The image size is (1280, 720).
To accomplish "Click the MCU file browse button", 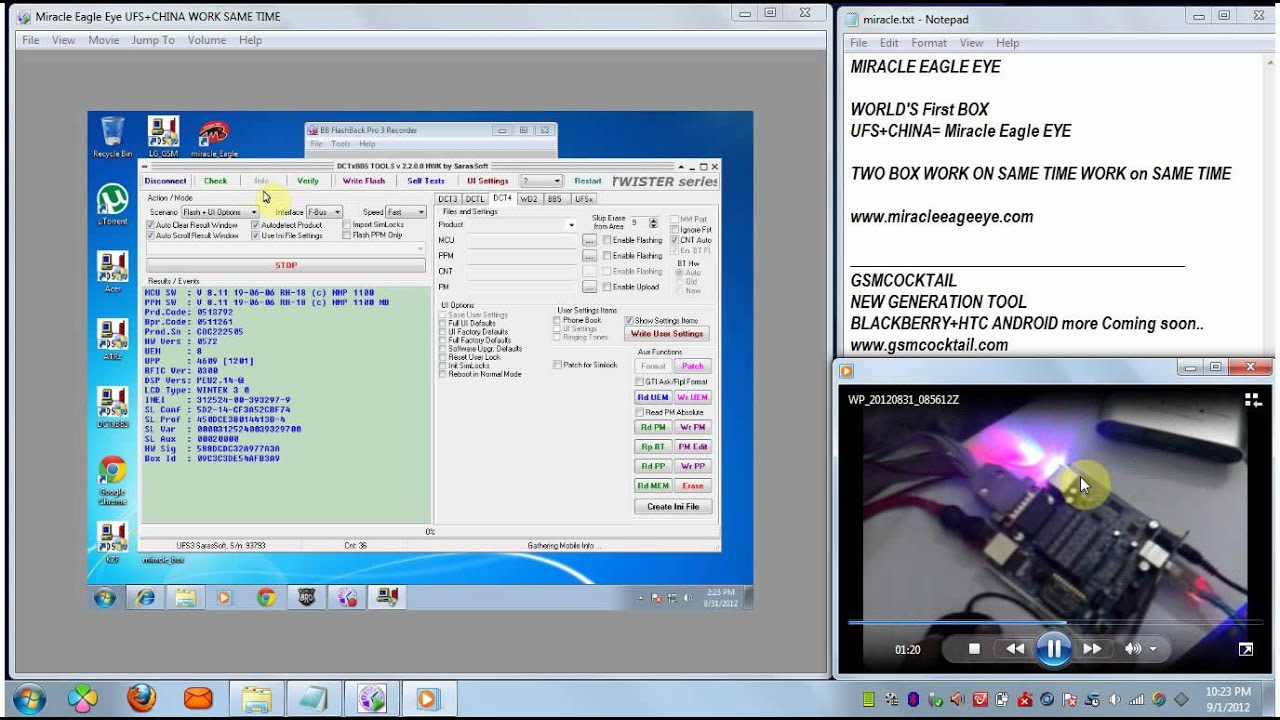I will (590, 241).
